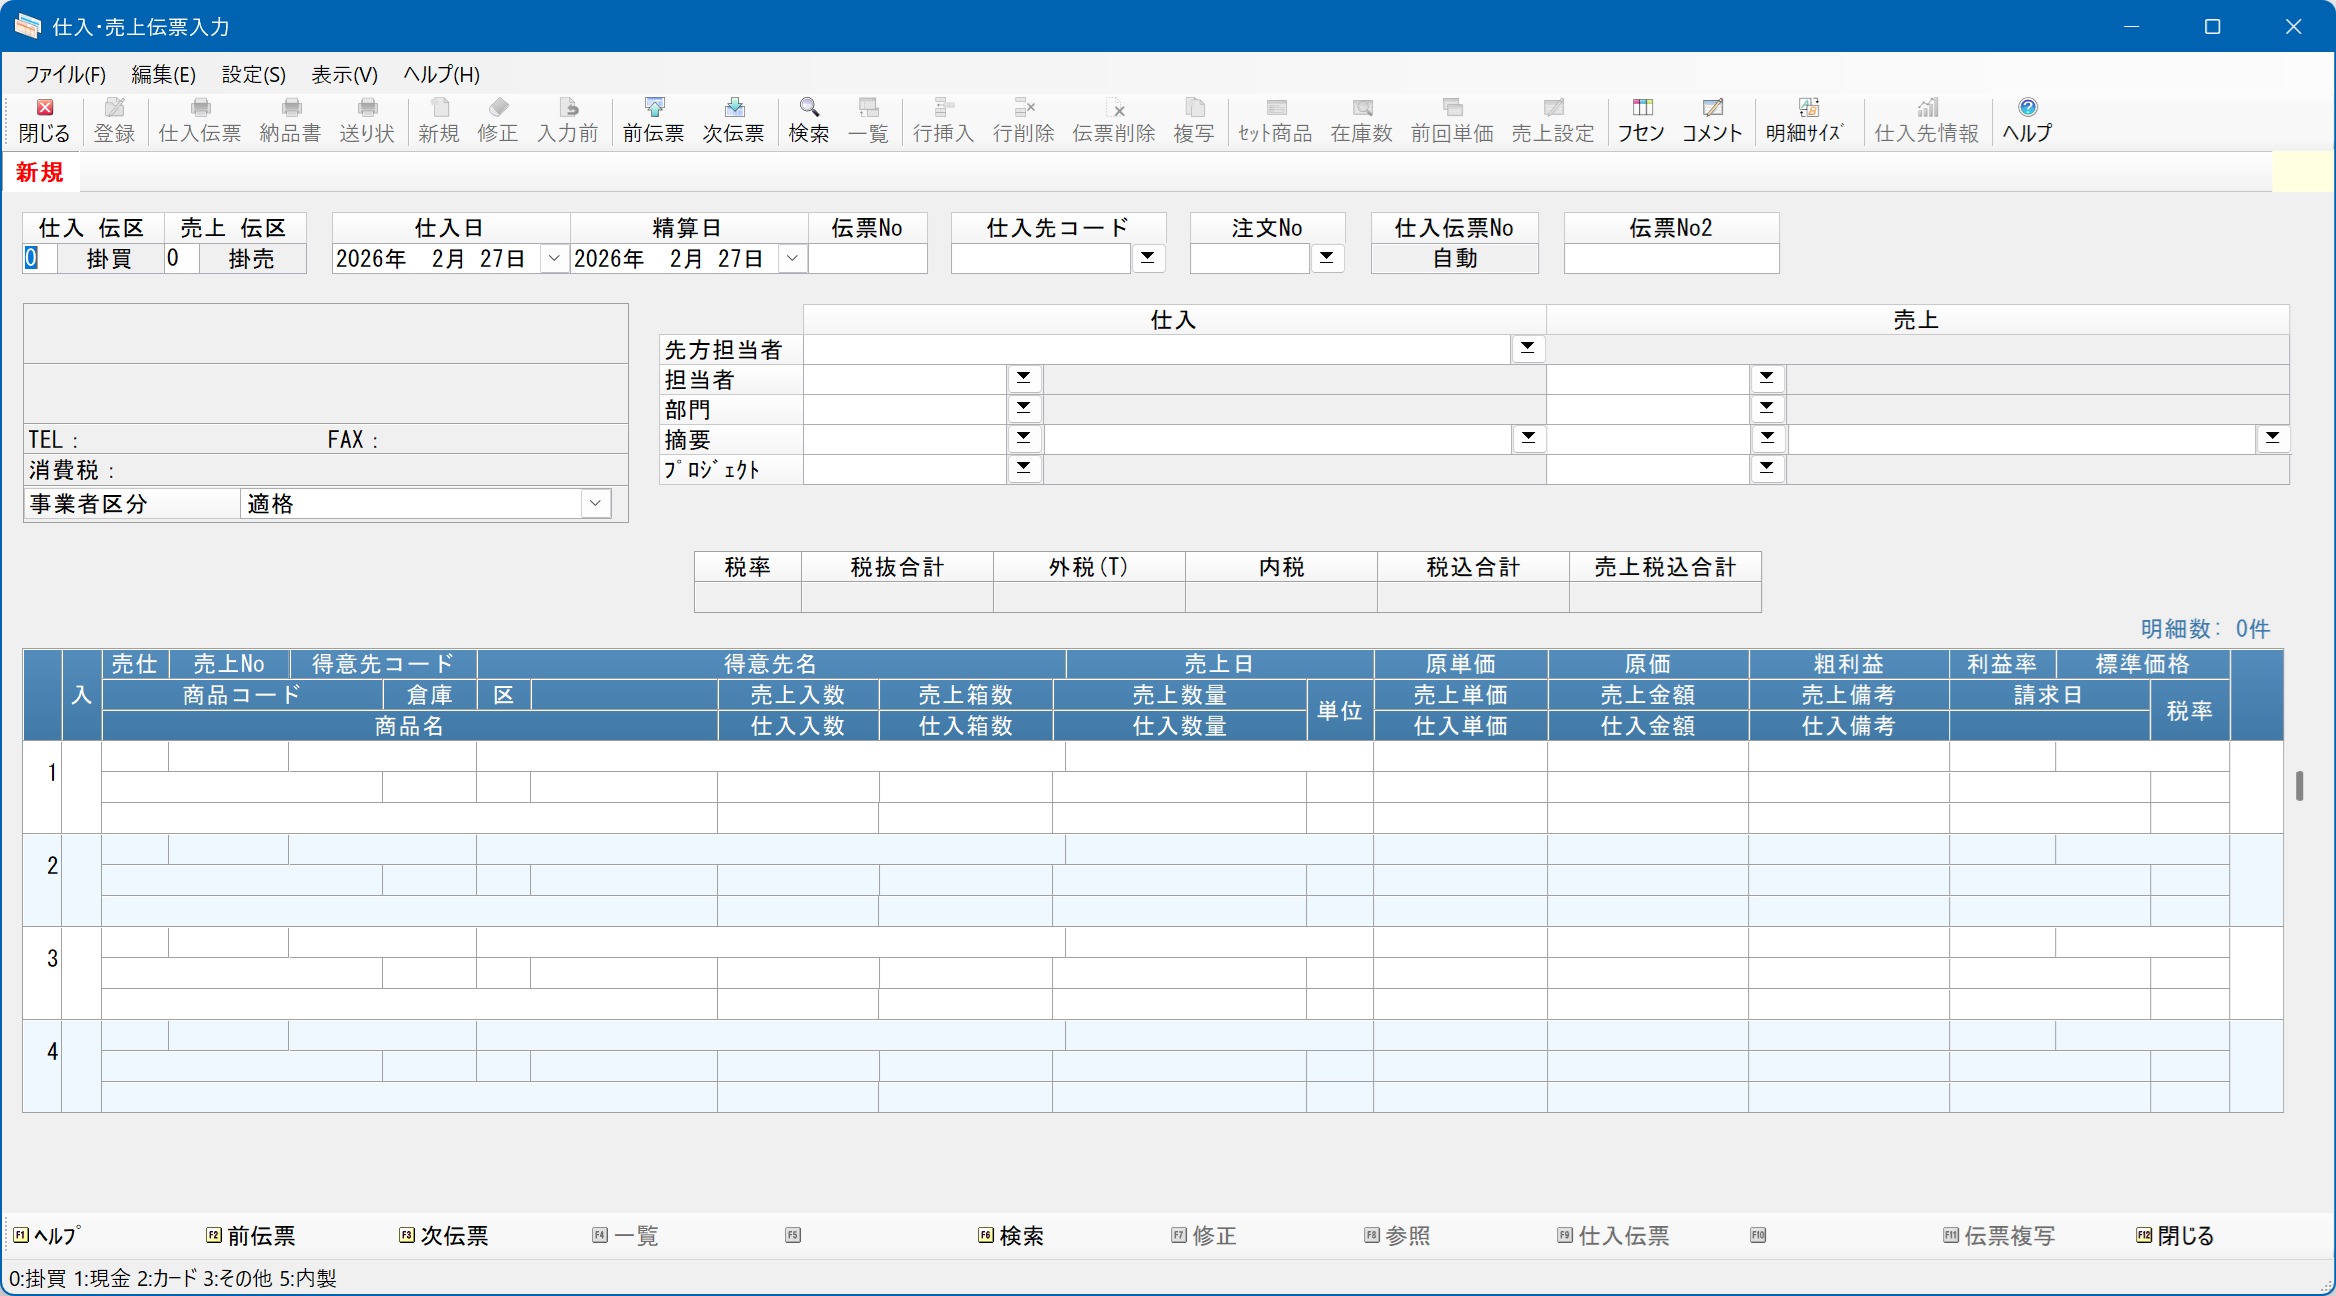2336x1296 pixels.
Task: Open the コメント toolbar icon
Action: [1711, 120]
